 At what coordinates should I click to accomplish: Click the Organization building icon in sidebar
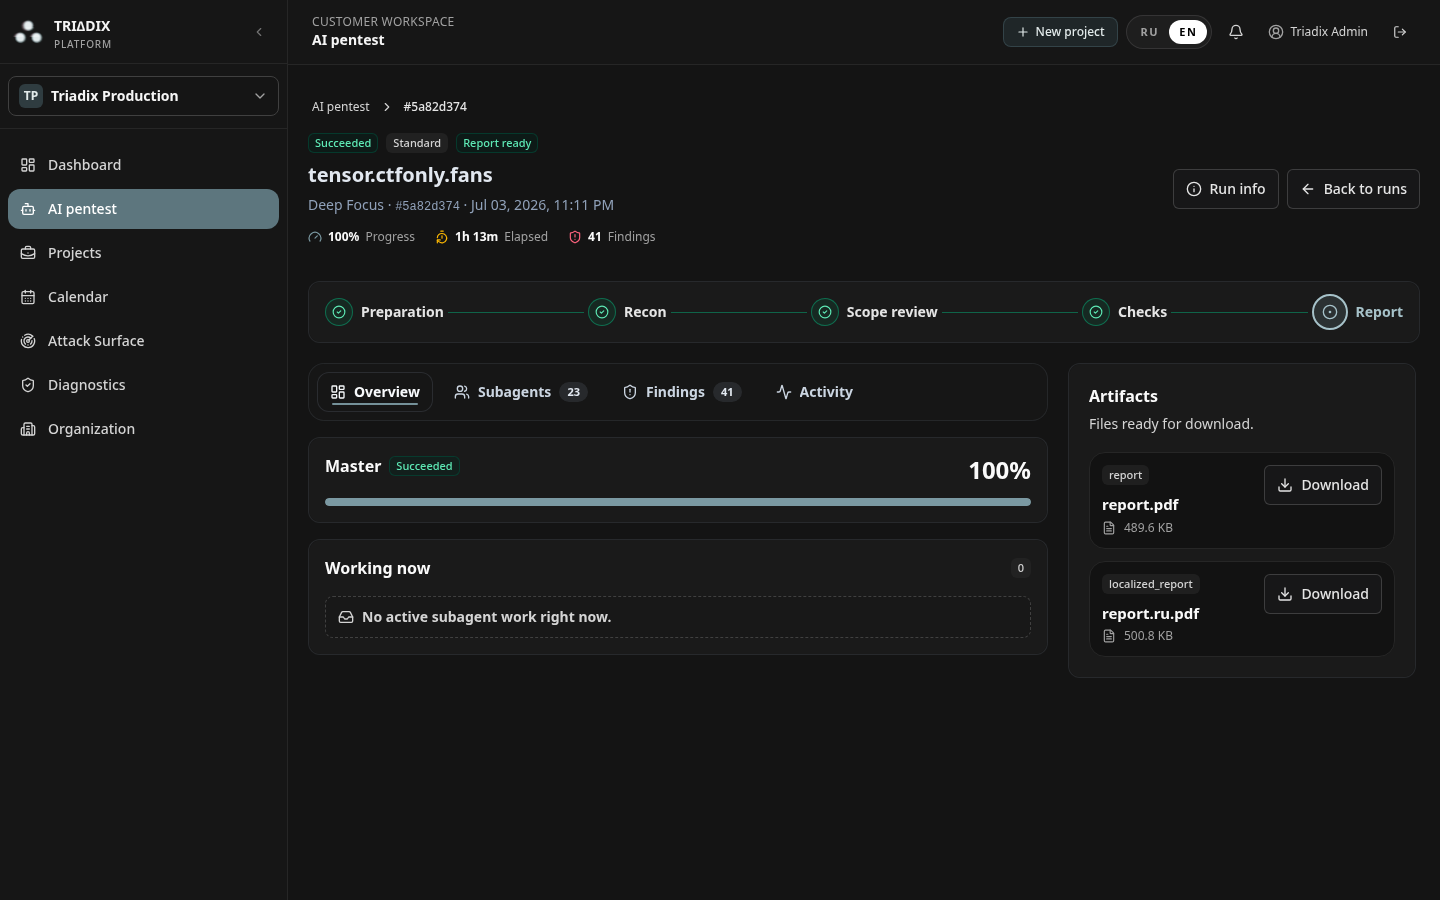coord(28,429)
